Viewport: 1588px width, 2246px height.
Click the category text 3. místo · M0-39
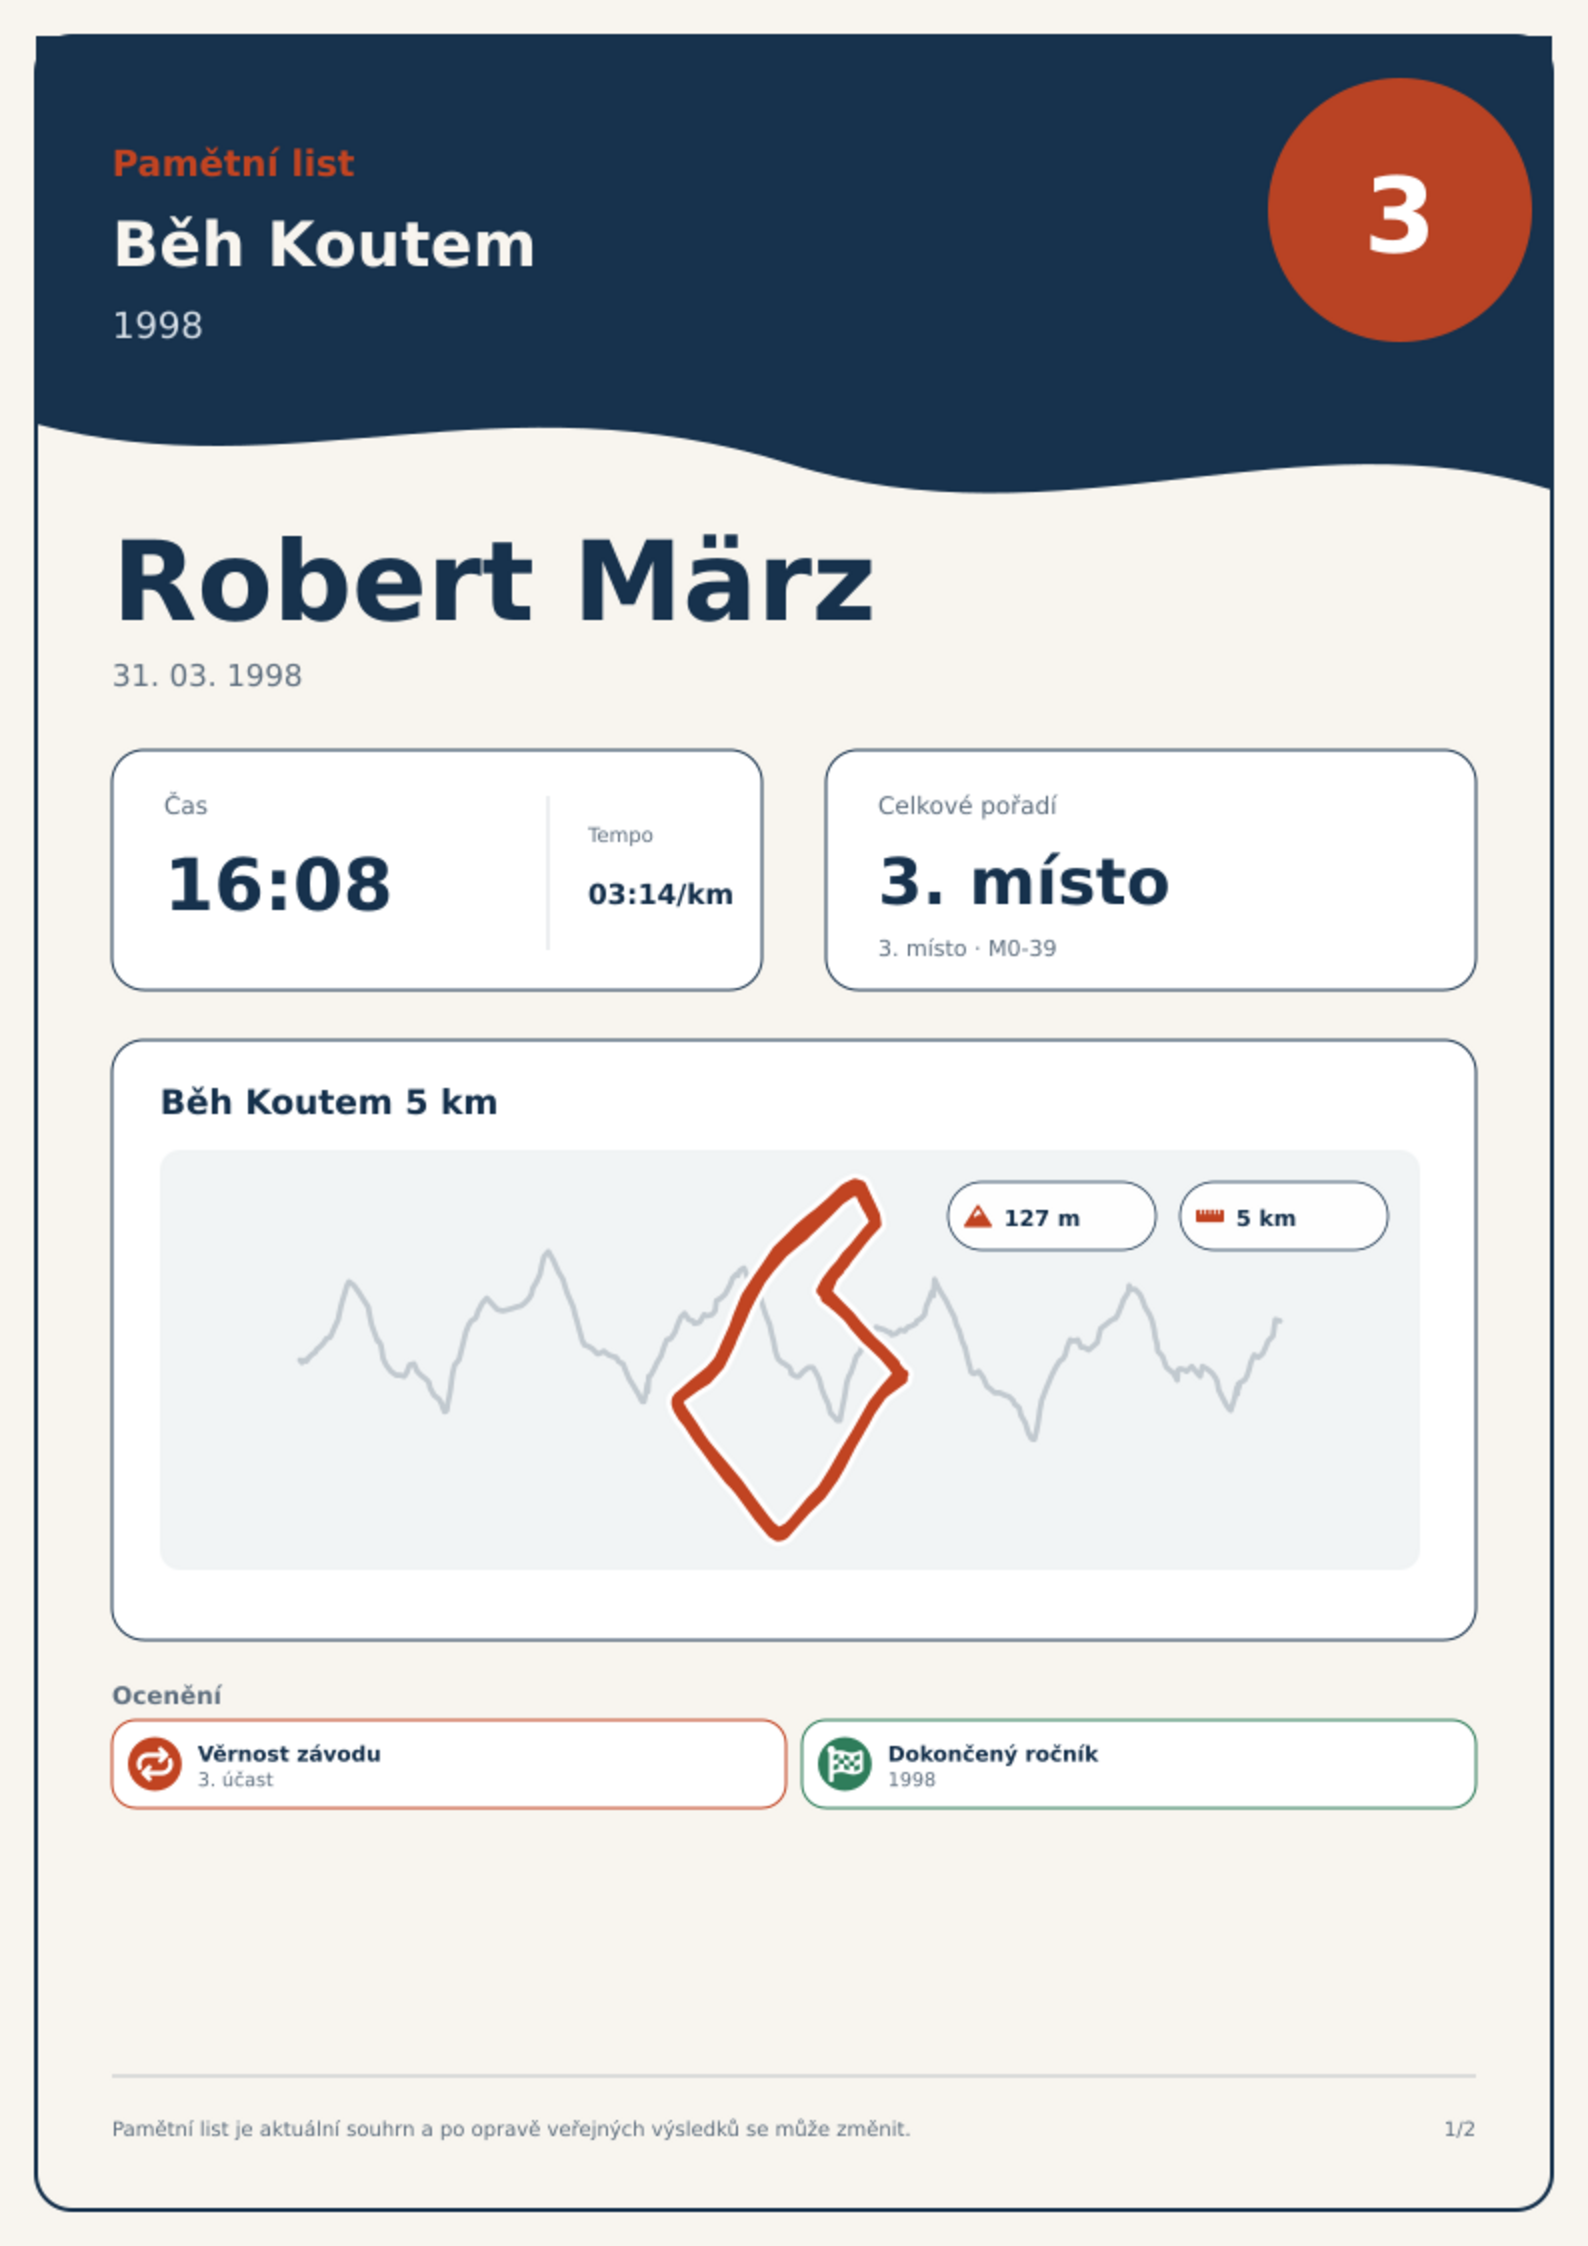967,948
